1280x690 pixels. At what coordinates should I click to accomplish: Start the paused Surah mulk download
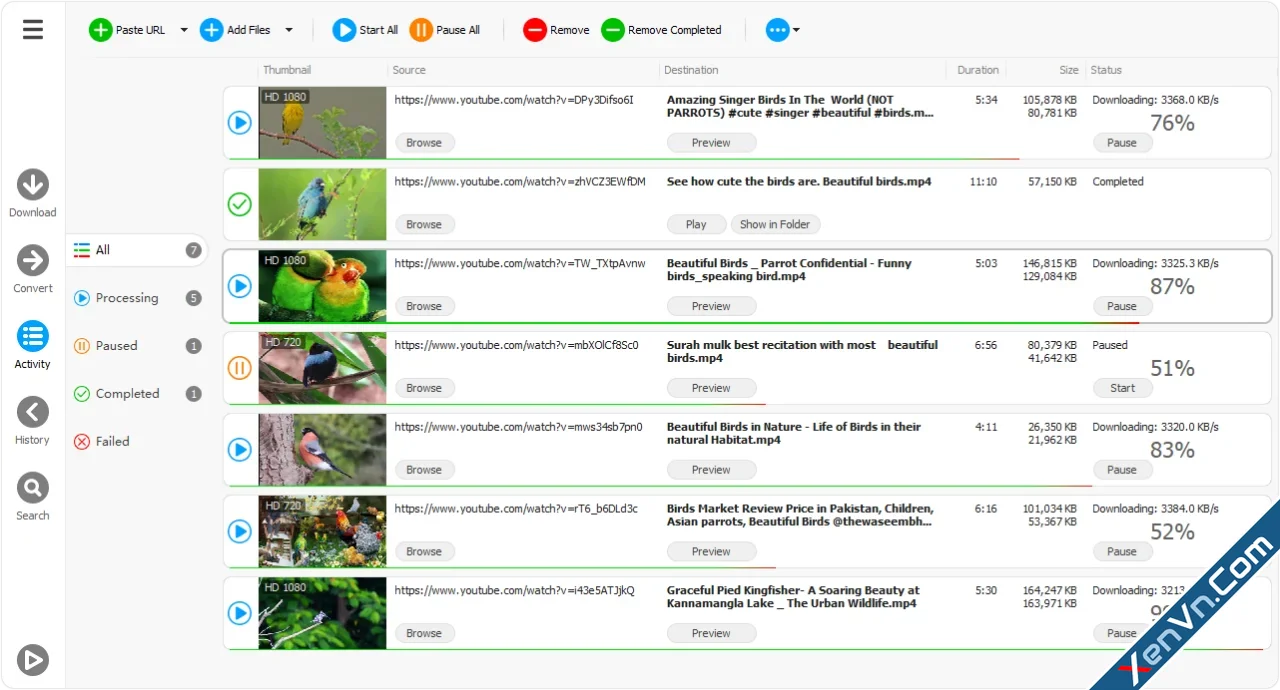pyautogui.click(x=1122, y=388)
